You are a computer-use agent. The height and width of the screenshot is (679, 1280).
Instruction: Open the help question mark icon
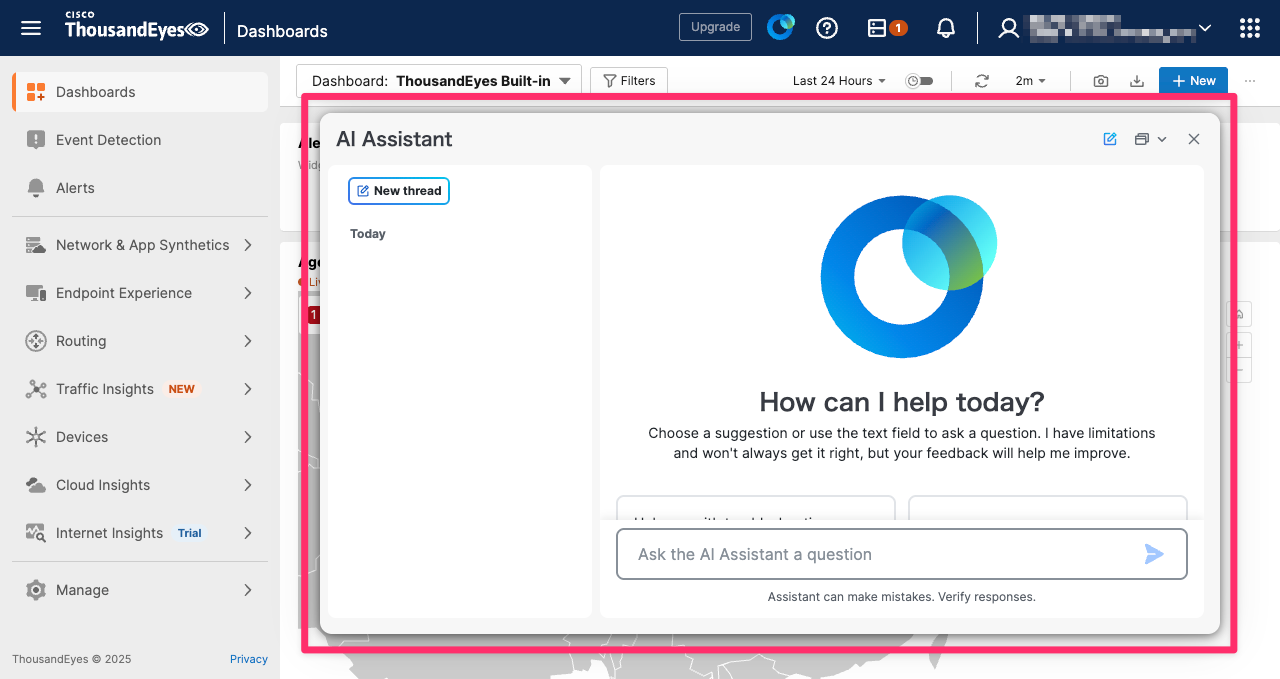pos(827,28)
